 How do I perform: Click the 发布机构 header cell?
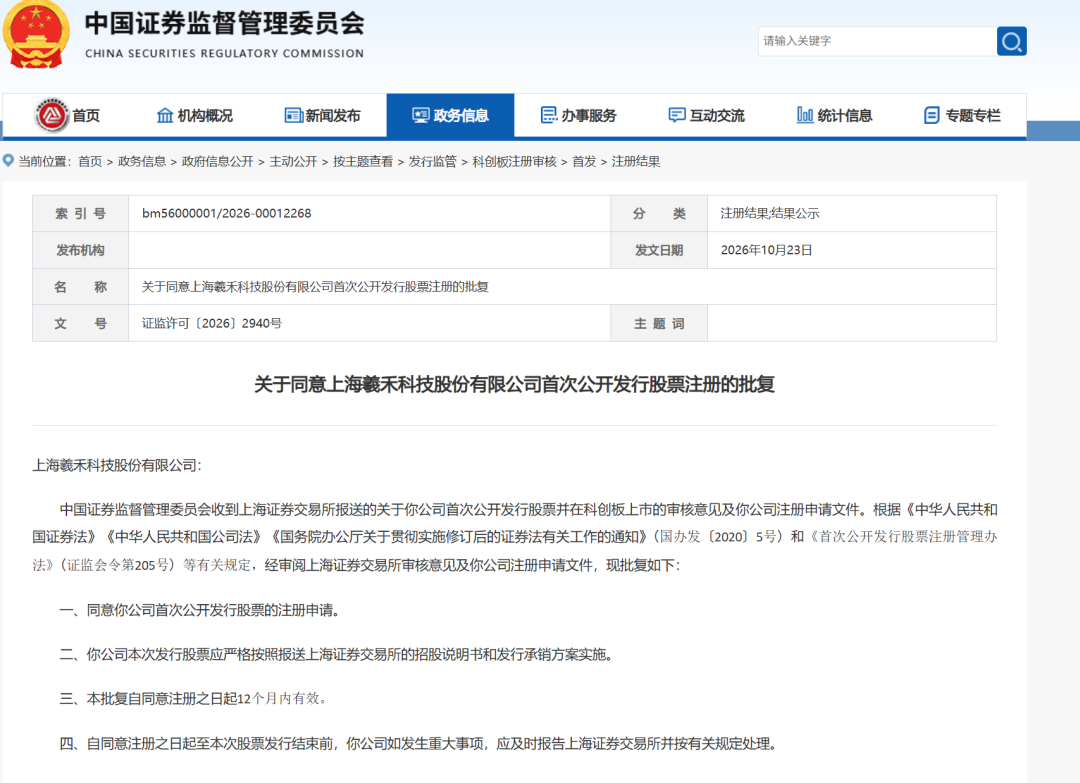81,250
